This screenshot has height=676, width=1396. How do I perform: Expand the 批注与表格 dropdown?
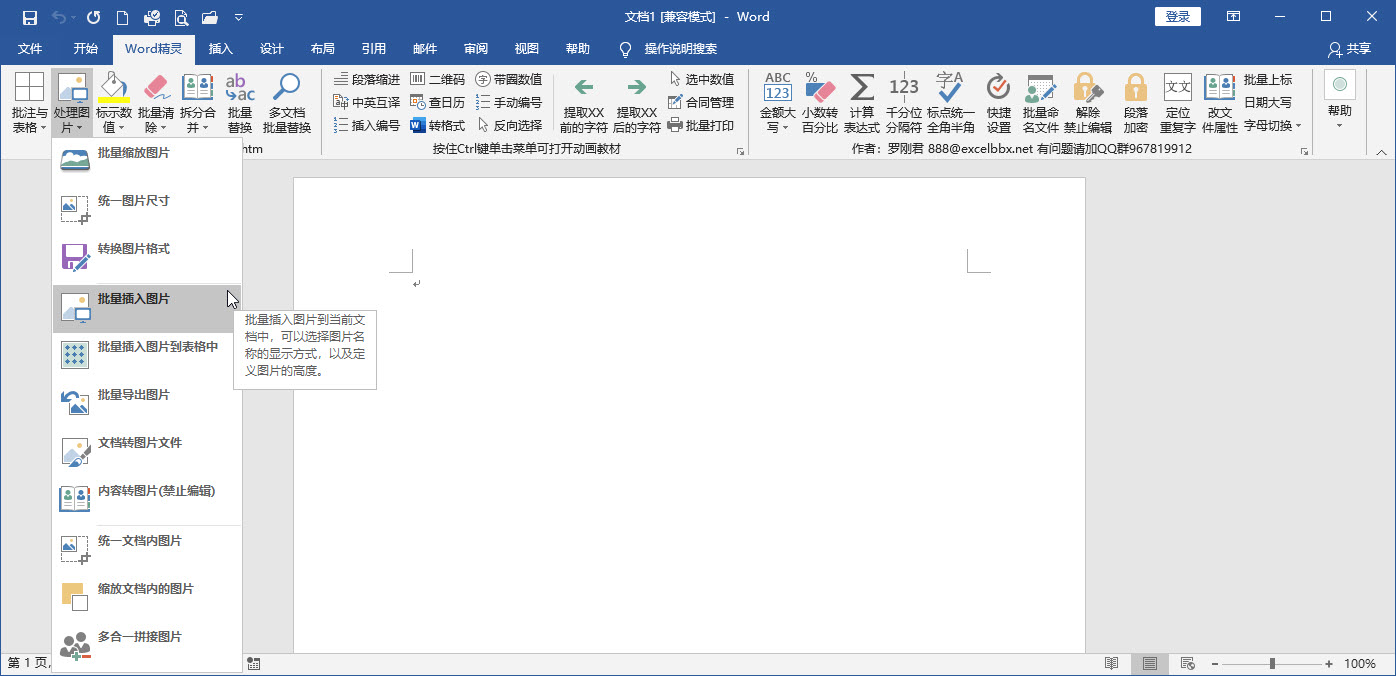coord(29,104)
